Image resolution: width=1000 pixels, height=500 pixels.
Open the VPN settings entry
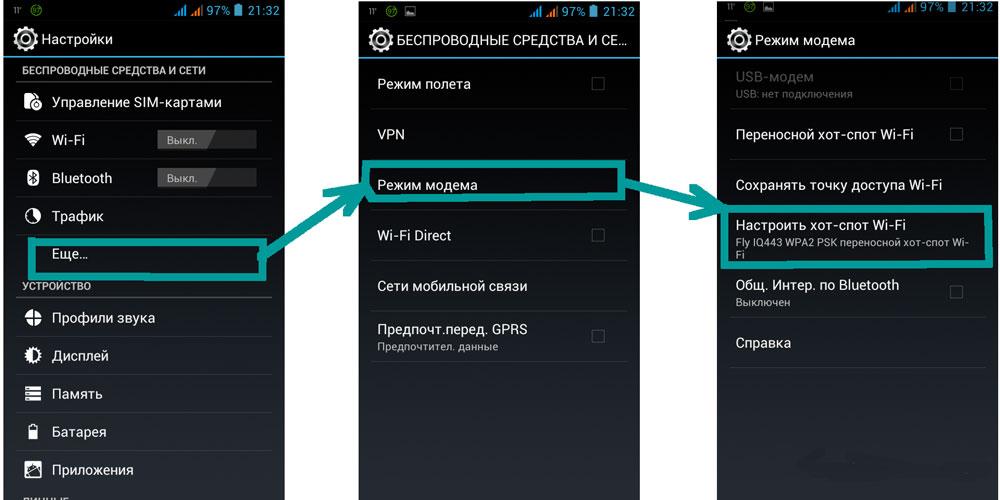(499, 135)
